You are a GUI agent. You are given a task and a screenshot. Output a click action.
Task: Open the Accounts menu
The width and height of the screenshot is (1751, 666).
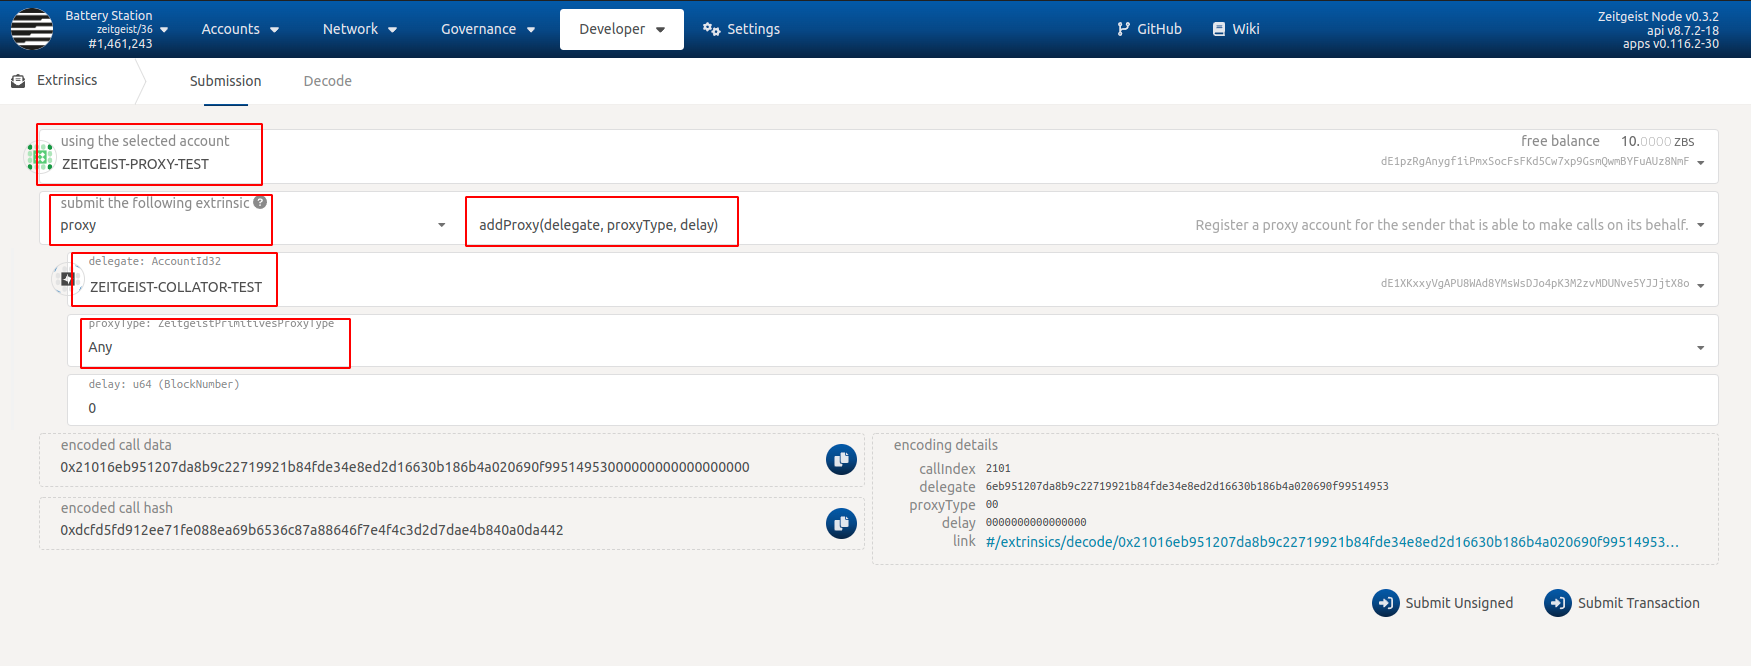coord(240,29)
